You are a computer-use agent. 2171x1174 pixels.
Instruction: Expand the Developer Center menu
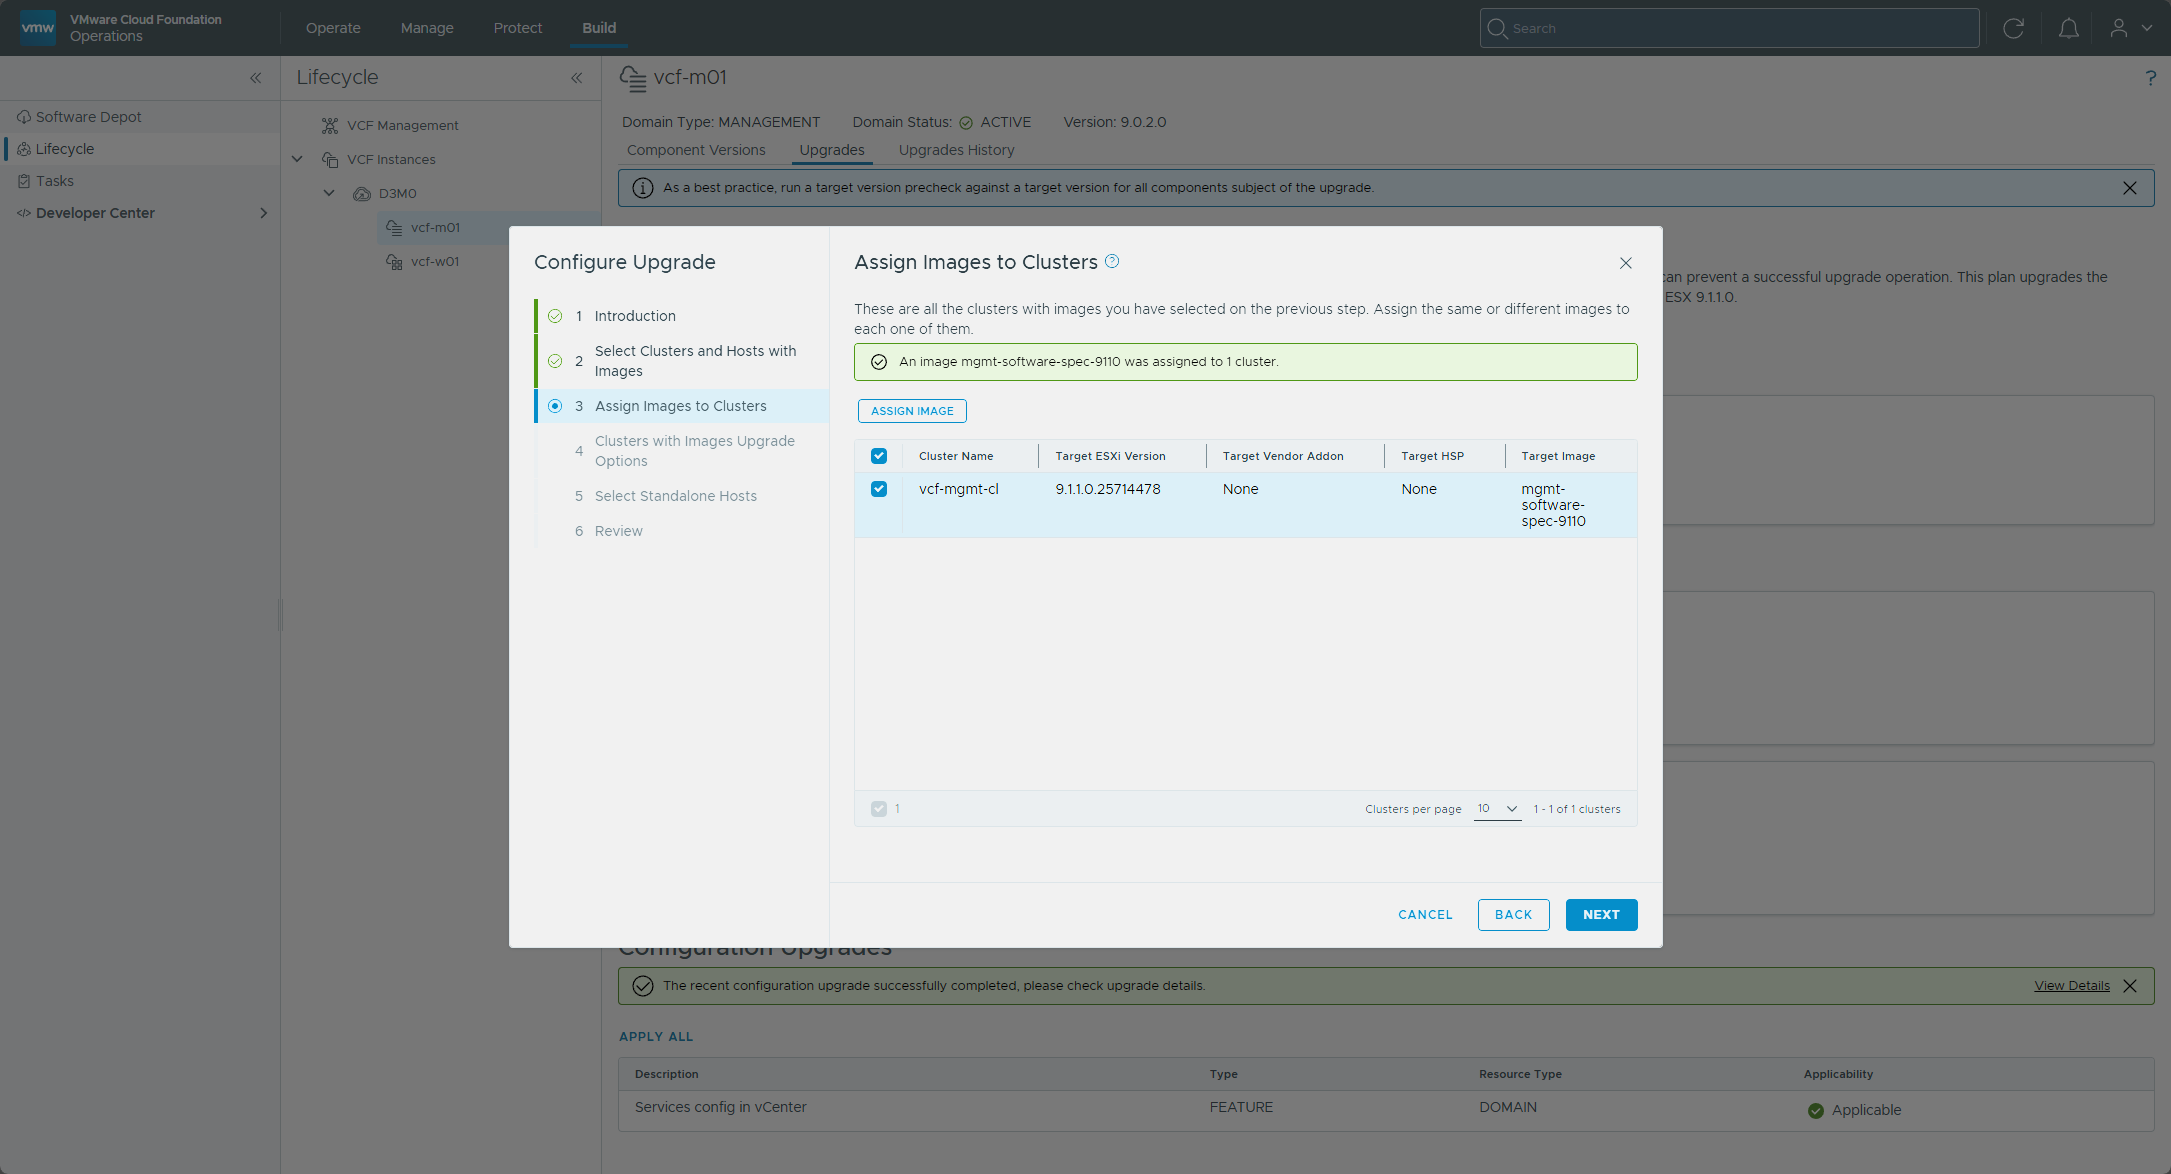[x=263, y=213]
